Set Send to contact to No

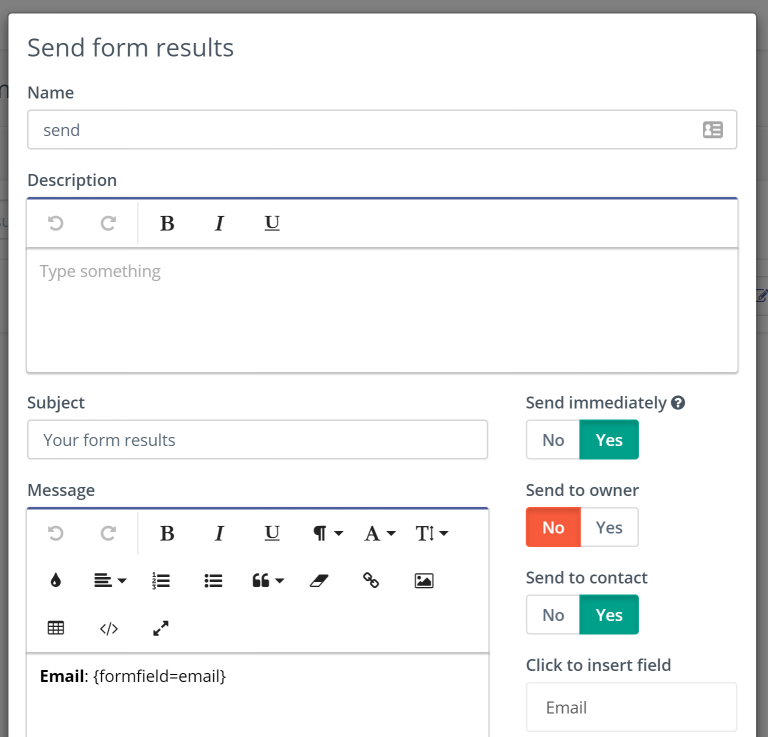pyautogui.click(x=553, y=615)
